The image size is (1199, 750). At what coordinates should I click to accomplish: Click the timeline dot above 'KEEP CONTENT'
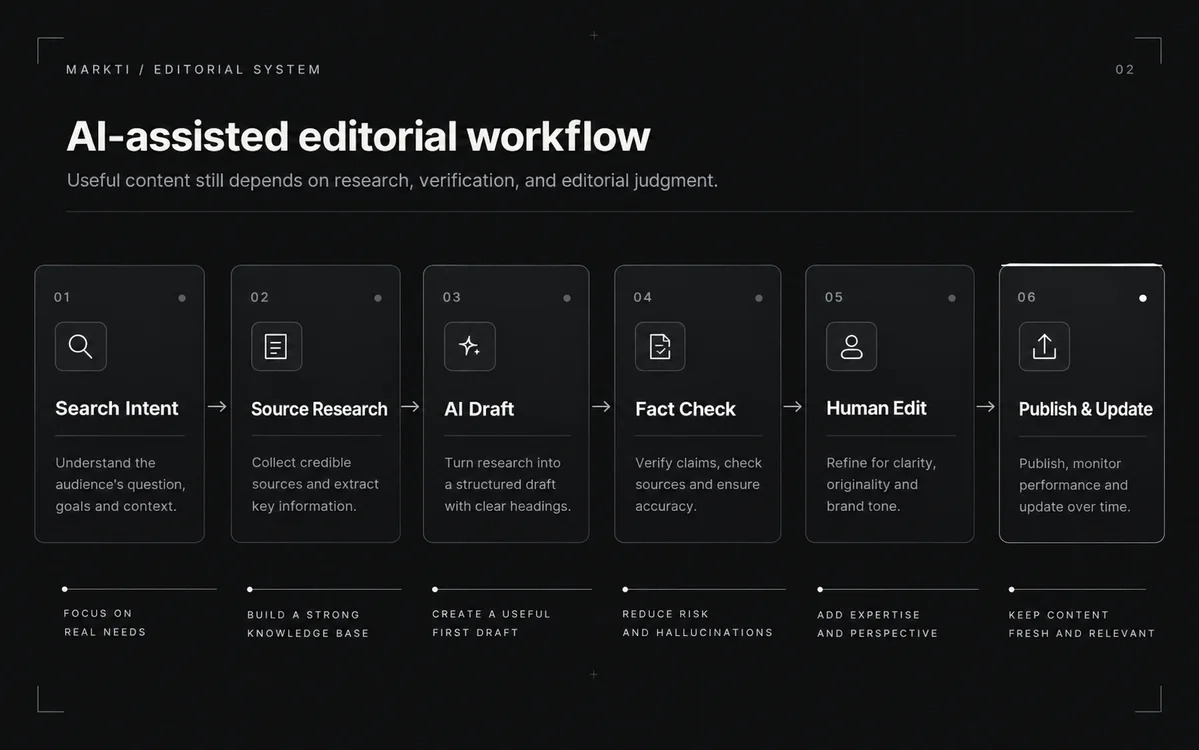point(1012,589)
